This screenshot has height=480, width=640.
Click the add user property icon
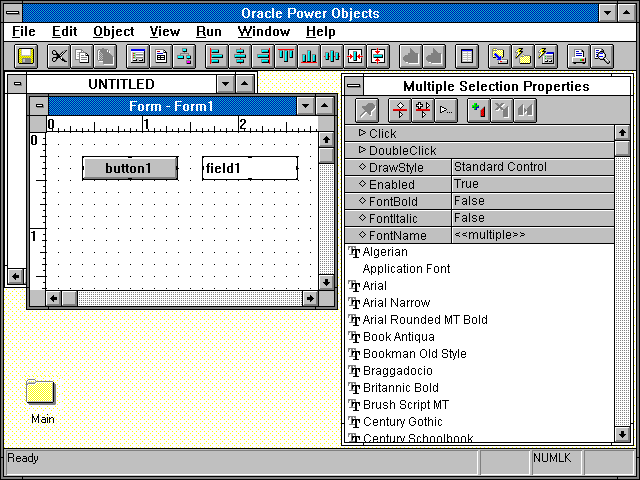pyautogui.click(x=478, y=110)
